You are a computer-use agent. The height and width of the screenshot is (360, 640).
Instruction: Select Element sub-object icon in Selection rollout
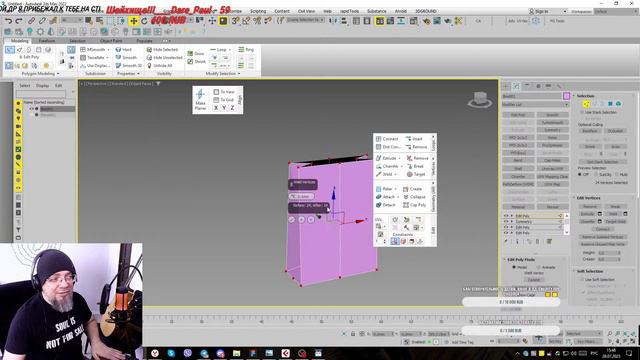click(x=619, y=104)
